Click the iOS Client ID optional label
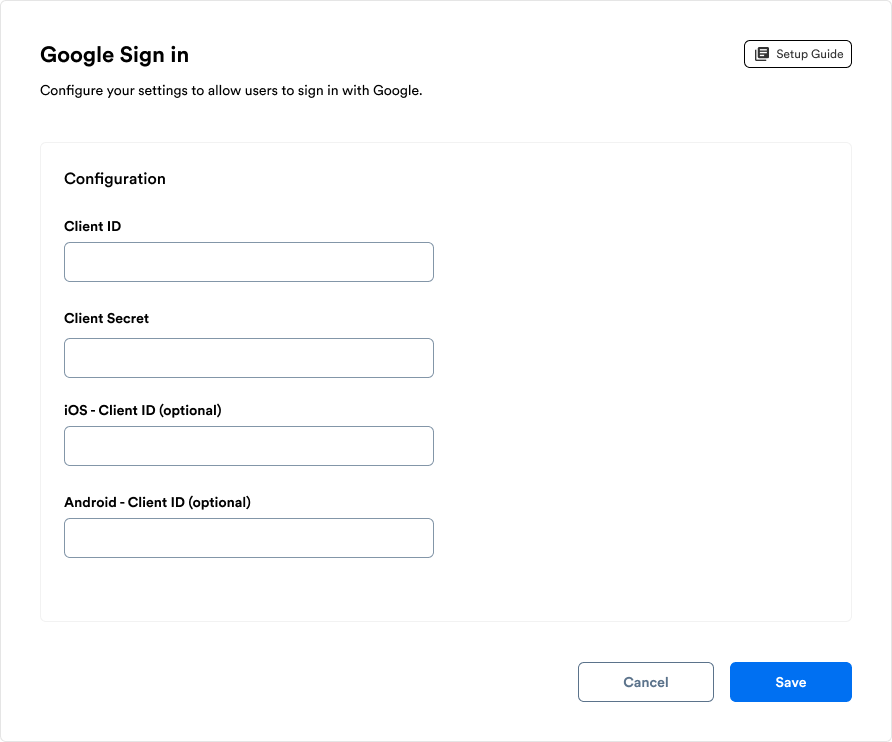 pos(143,410)
